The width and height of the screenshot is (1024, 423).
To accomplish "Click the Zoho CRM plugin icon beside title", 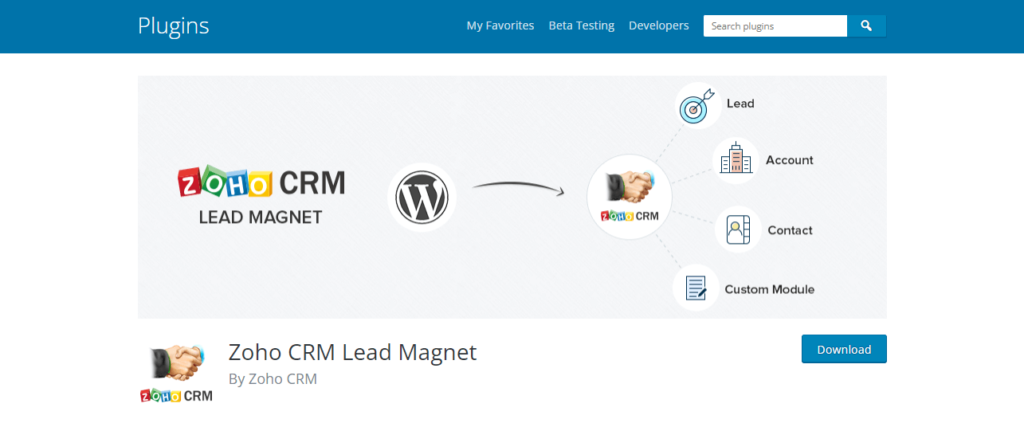I will (176, 372).
